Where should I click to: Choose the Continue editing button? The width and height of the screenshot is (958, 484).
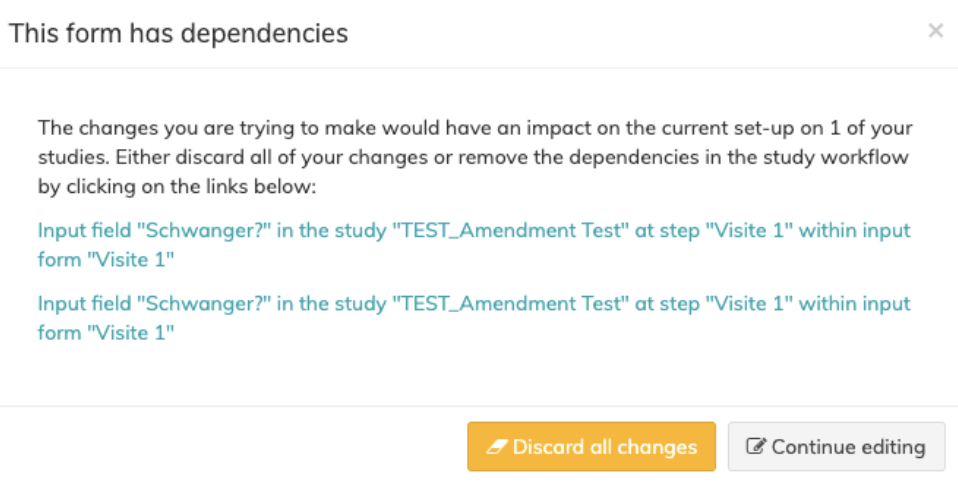point(836,446)
